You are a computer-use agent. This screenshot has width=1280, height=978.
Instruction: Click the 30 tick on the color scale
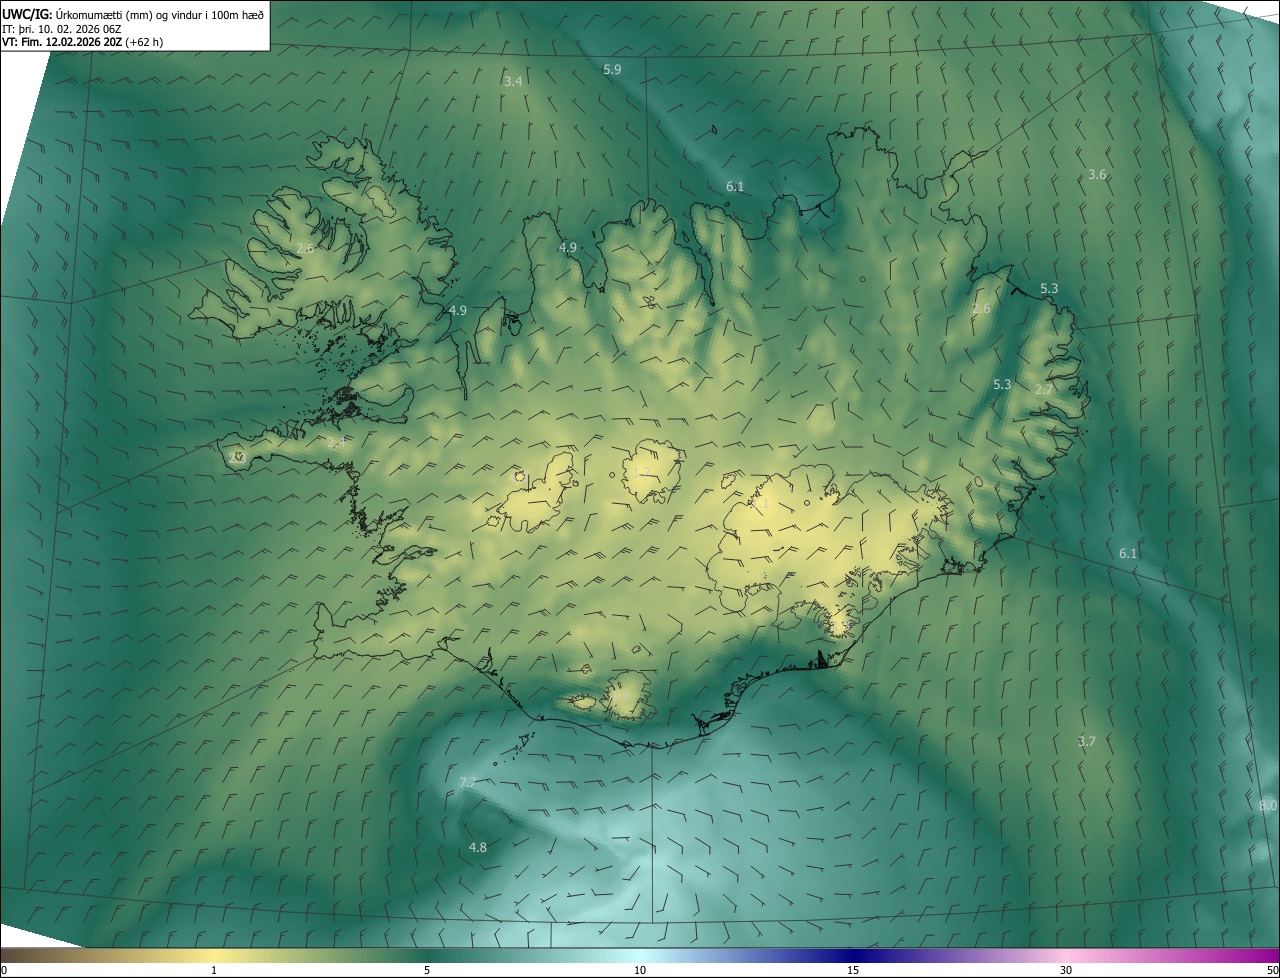[x=1066, y=971]
